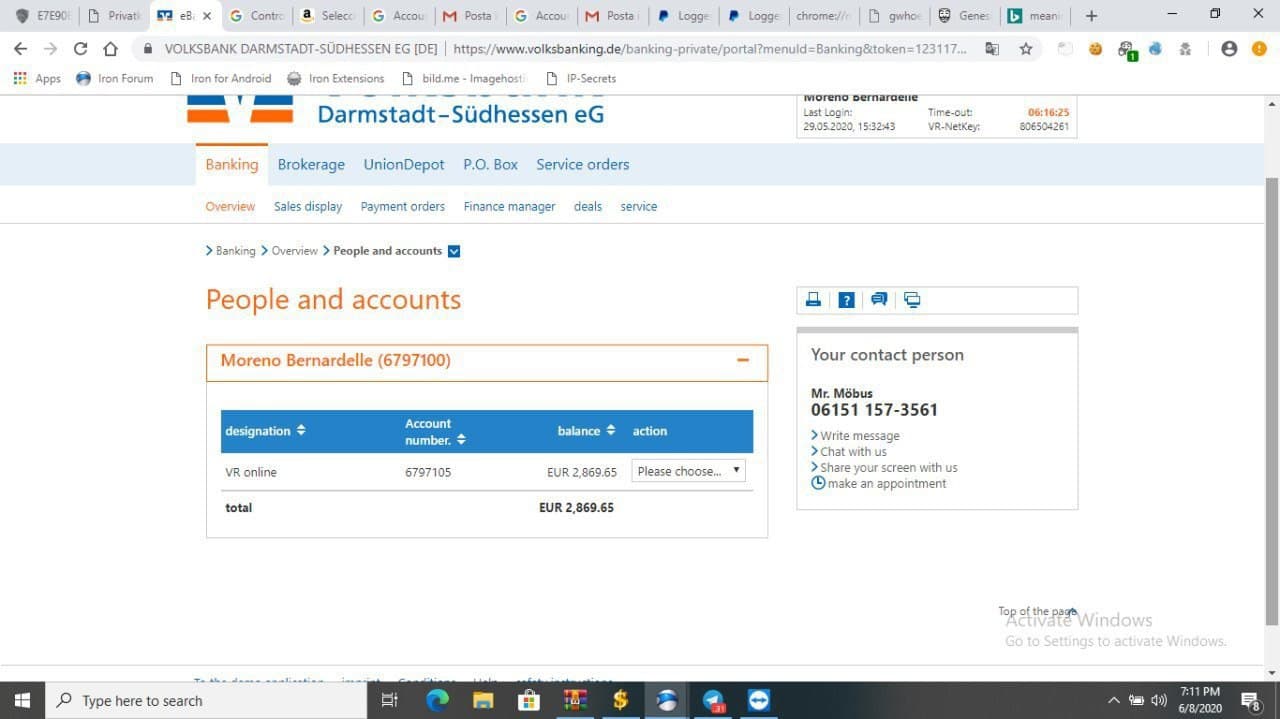Click the translate page icon in address bar
The height and width of the screenshot is (719, 1280).
coord(992,49)
